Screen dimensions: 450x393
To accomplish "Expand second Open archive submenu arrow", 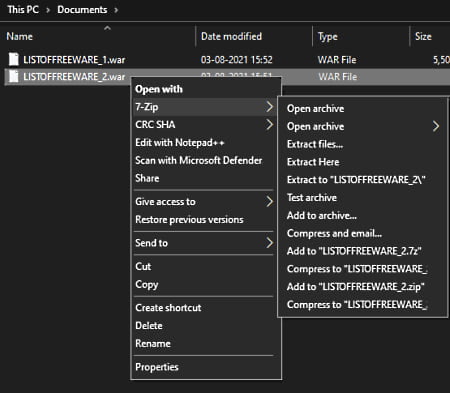I will pyautogui.click(x=436, y=126).
